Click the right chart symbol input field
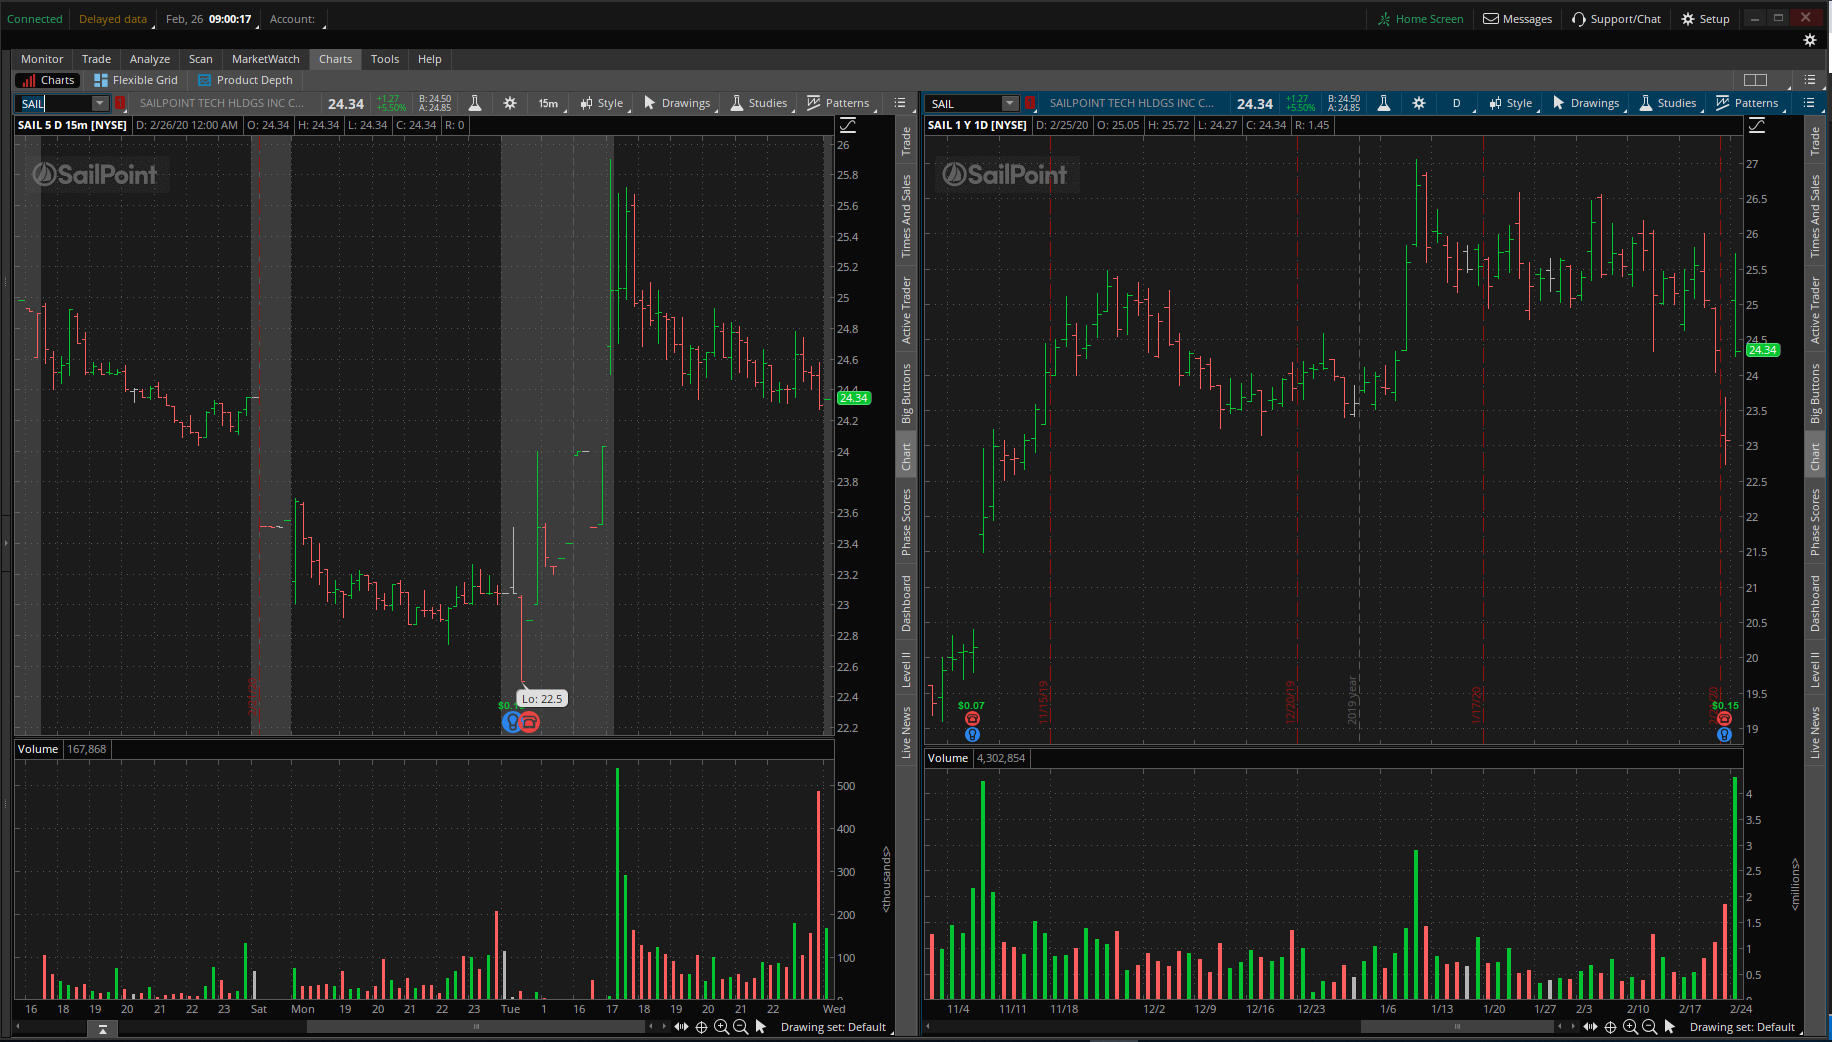 (x=964, y=103)
